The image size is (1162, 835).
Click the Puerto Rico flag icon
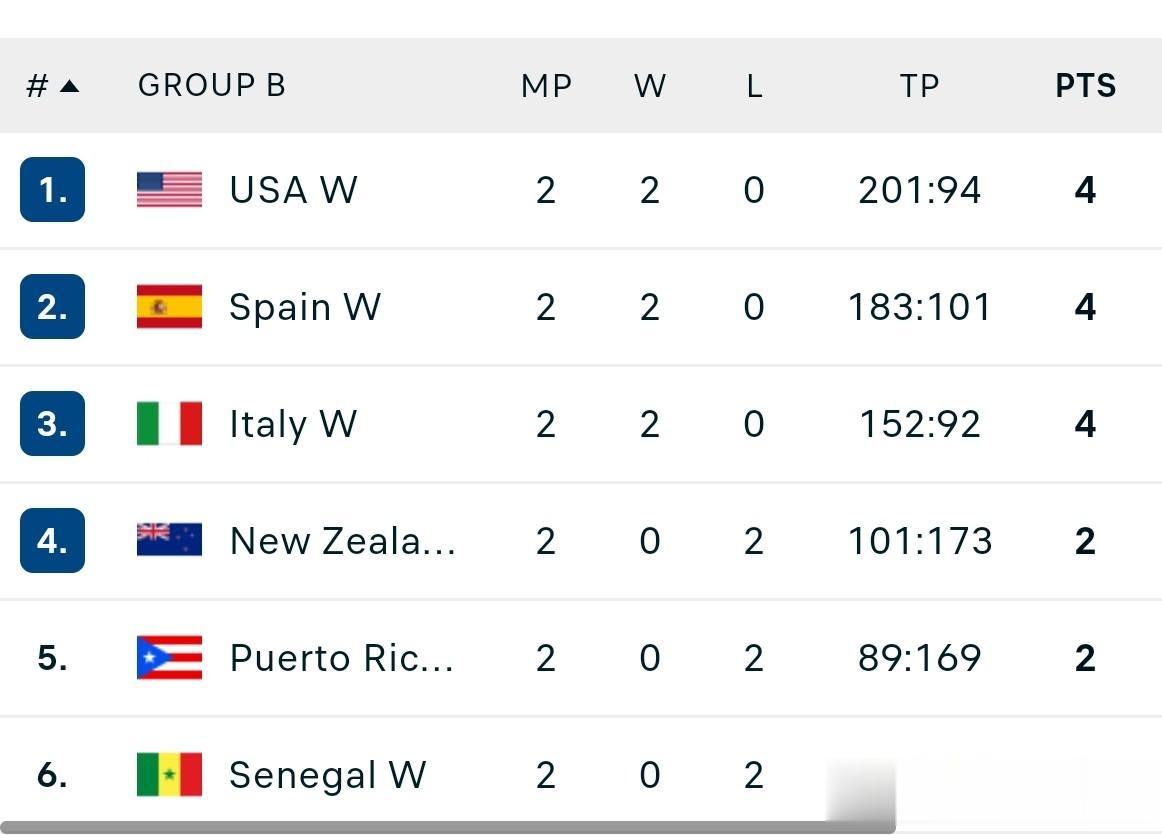[169, 658]
